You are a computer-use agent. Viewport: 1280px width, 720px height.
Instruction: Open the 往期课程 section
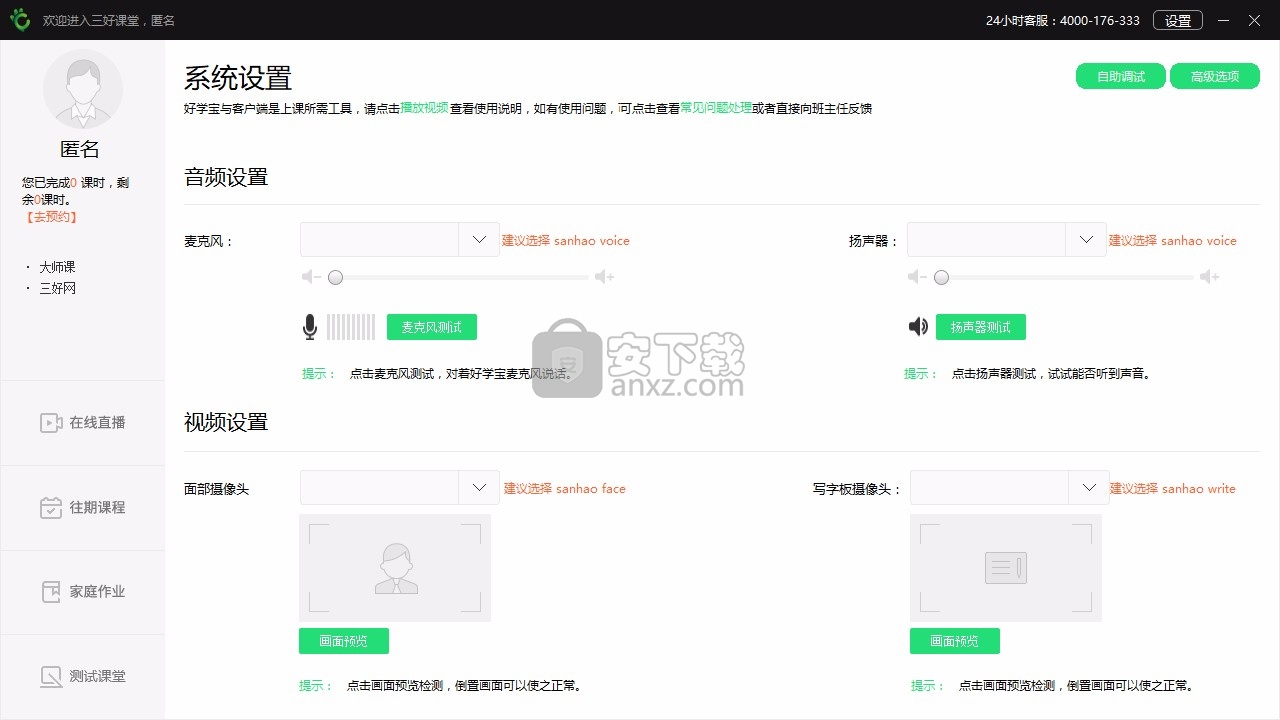pos(83,507)
